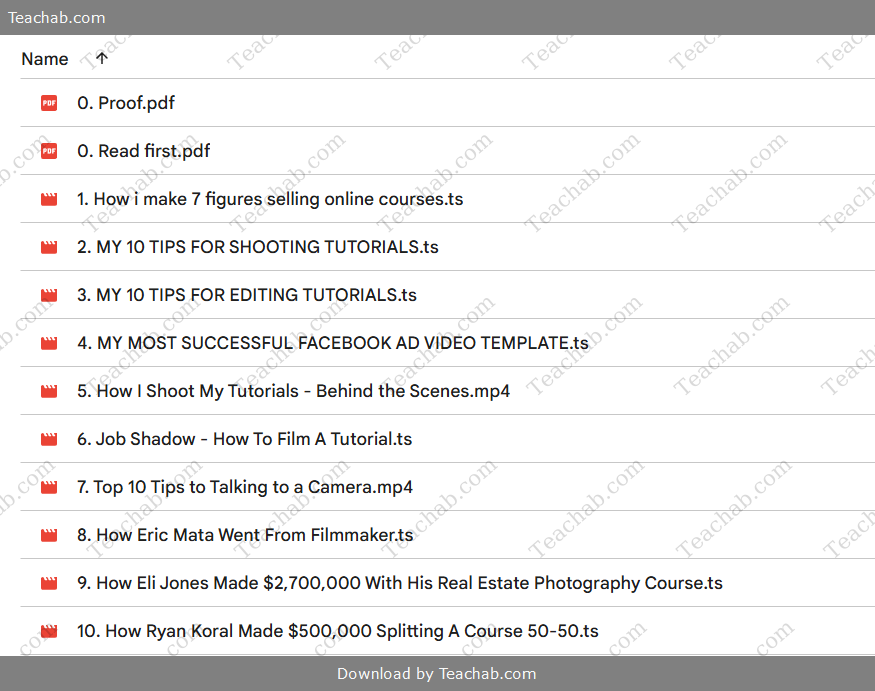Open 0. Read first.pdf
875x691 pixels.
[143, 151]
